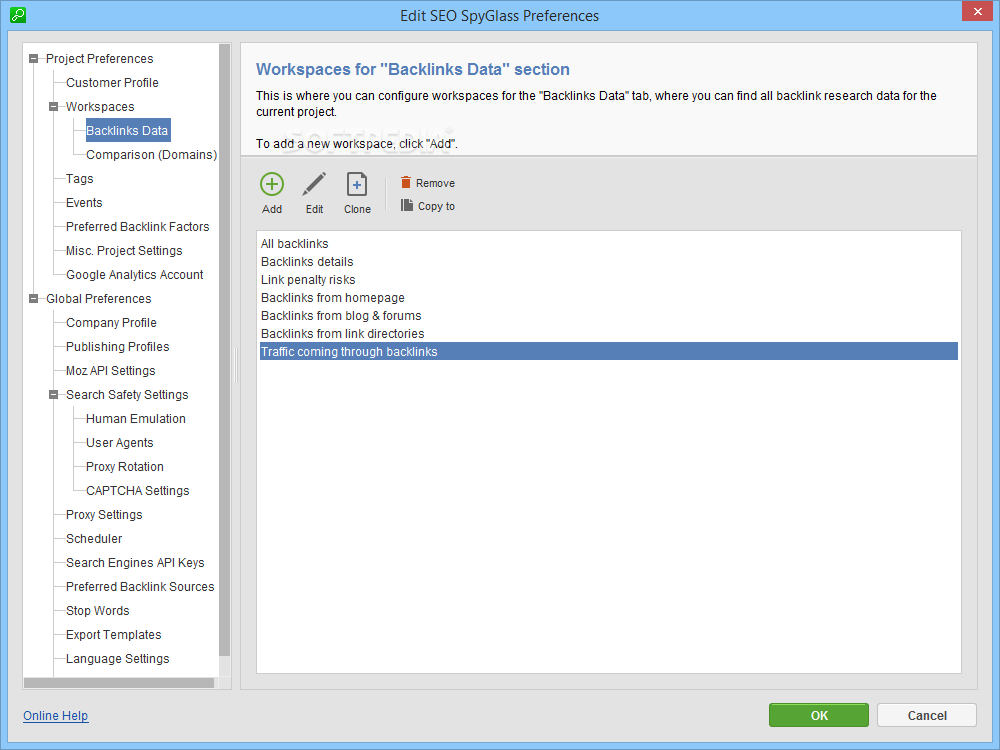Open Proxy Settings
Screen dimensions: 1000x750
pyautogui.click(x=104, y=515)
